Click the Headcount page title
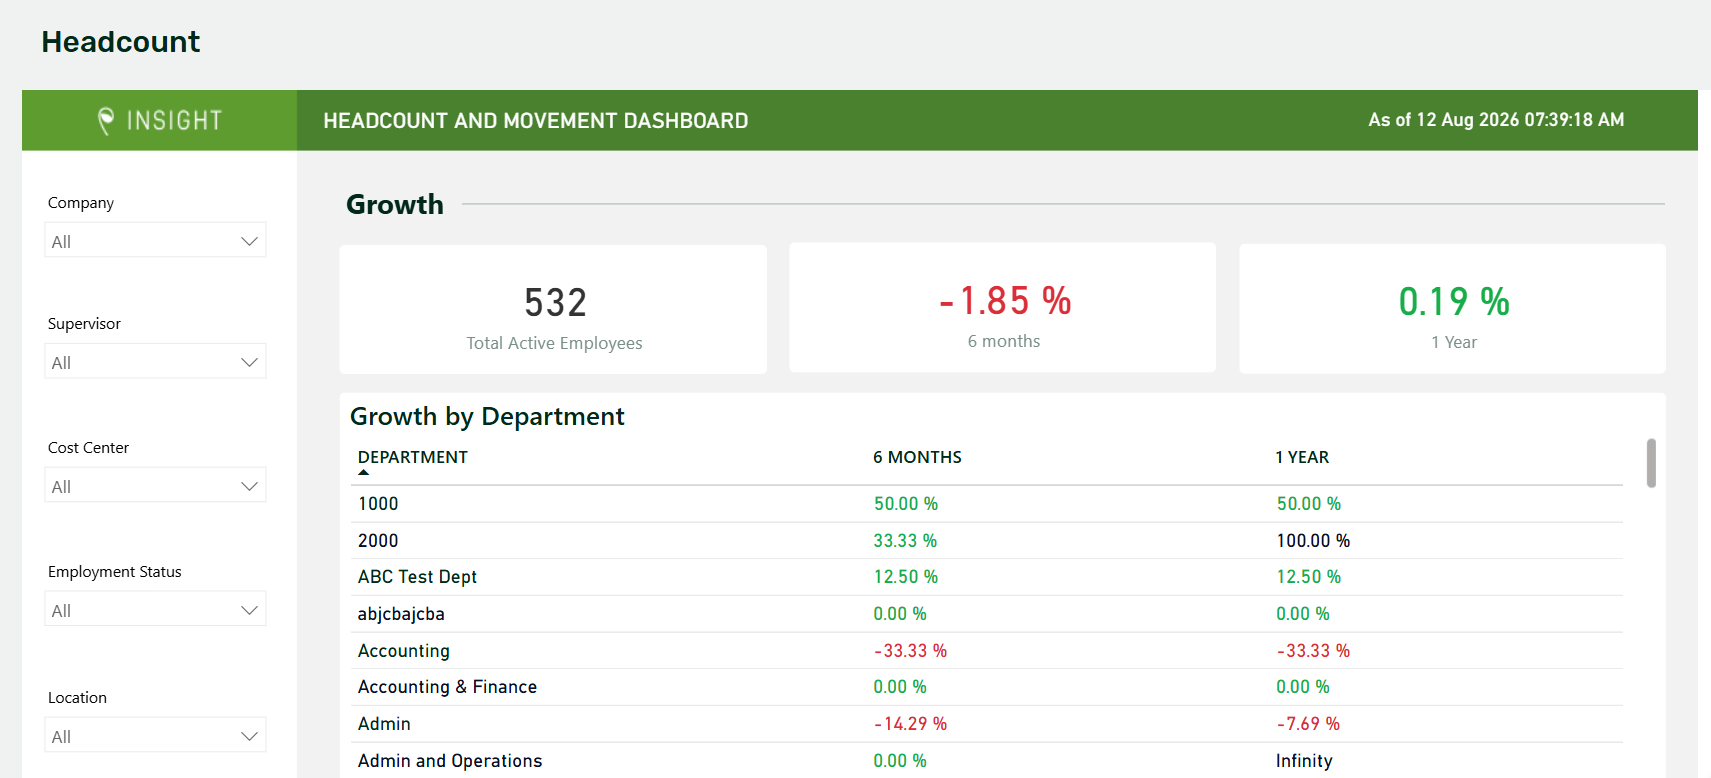Viewport: 1711px width, 778px height. click(x=121, y=42)
